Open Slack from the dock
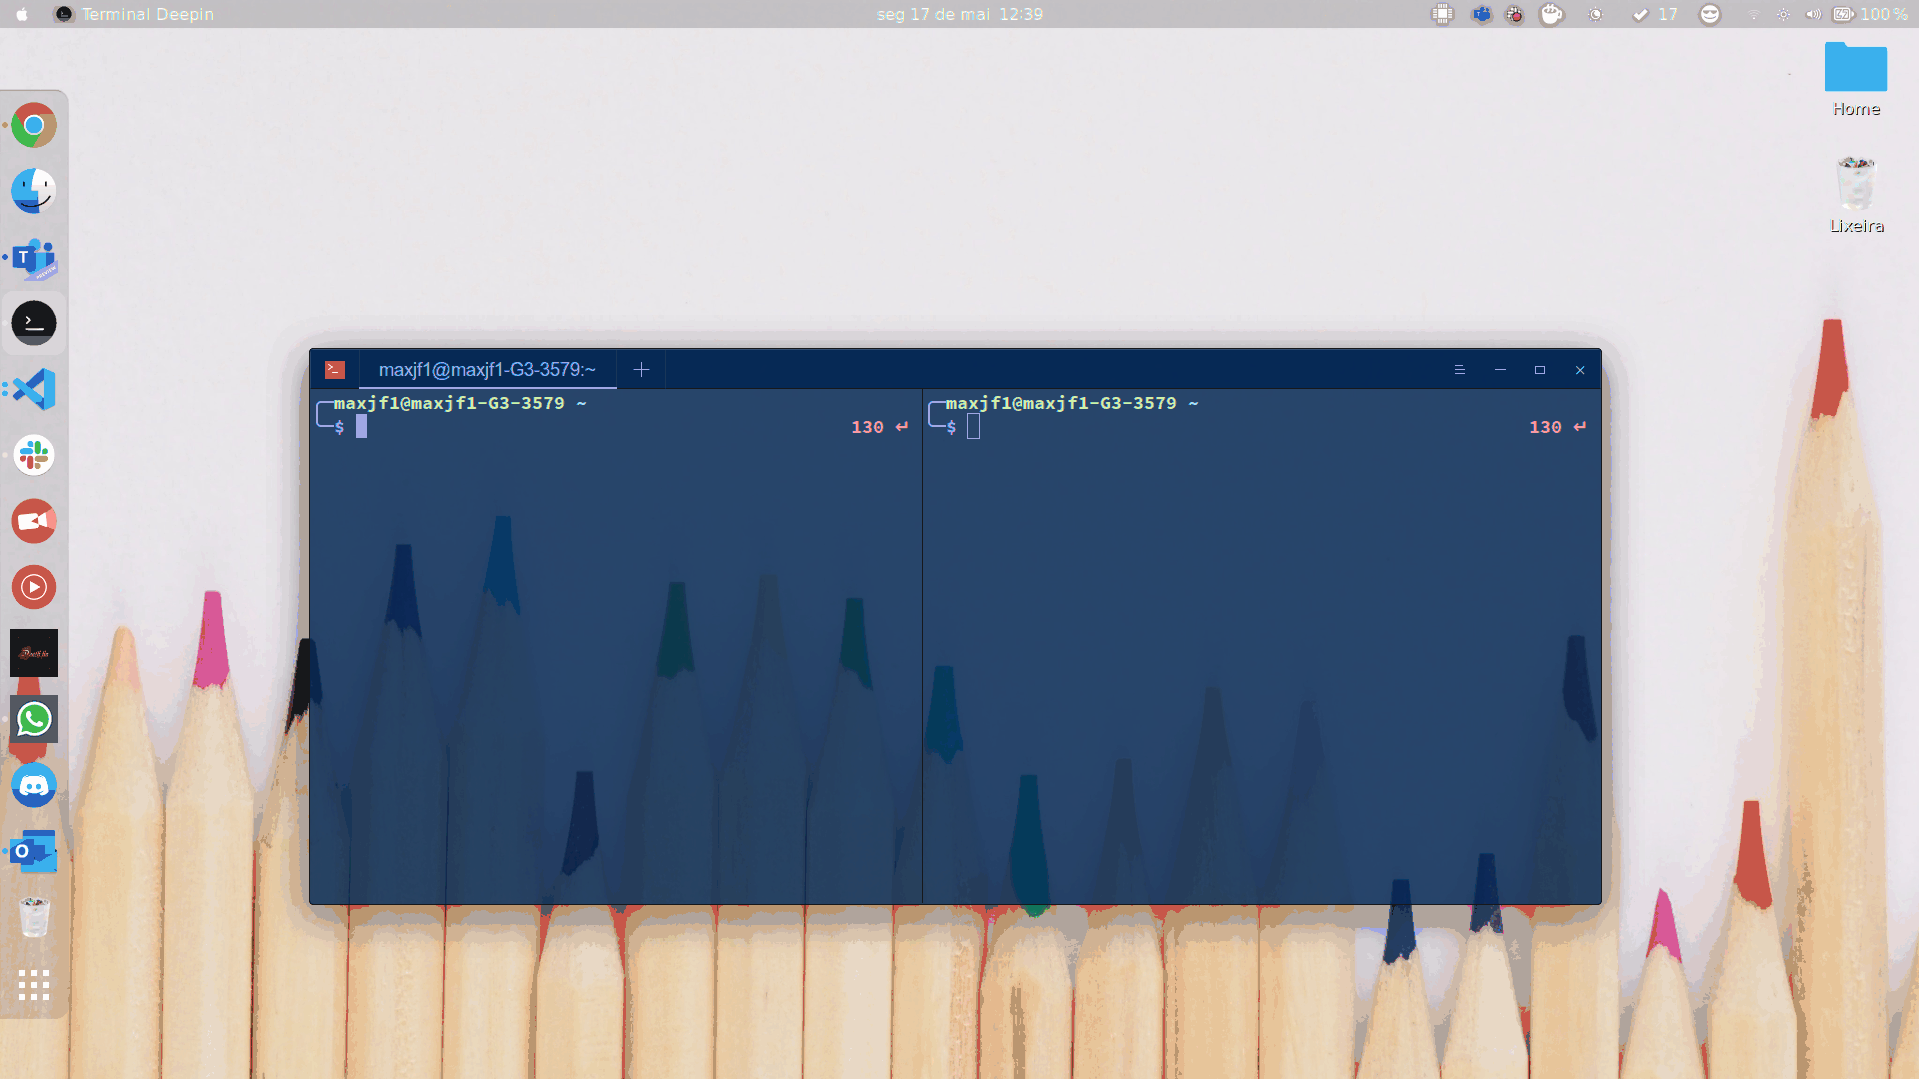 click(x=33, y=455)
